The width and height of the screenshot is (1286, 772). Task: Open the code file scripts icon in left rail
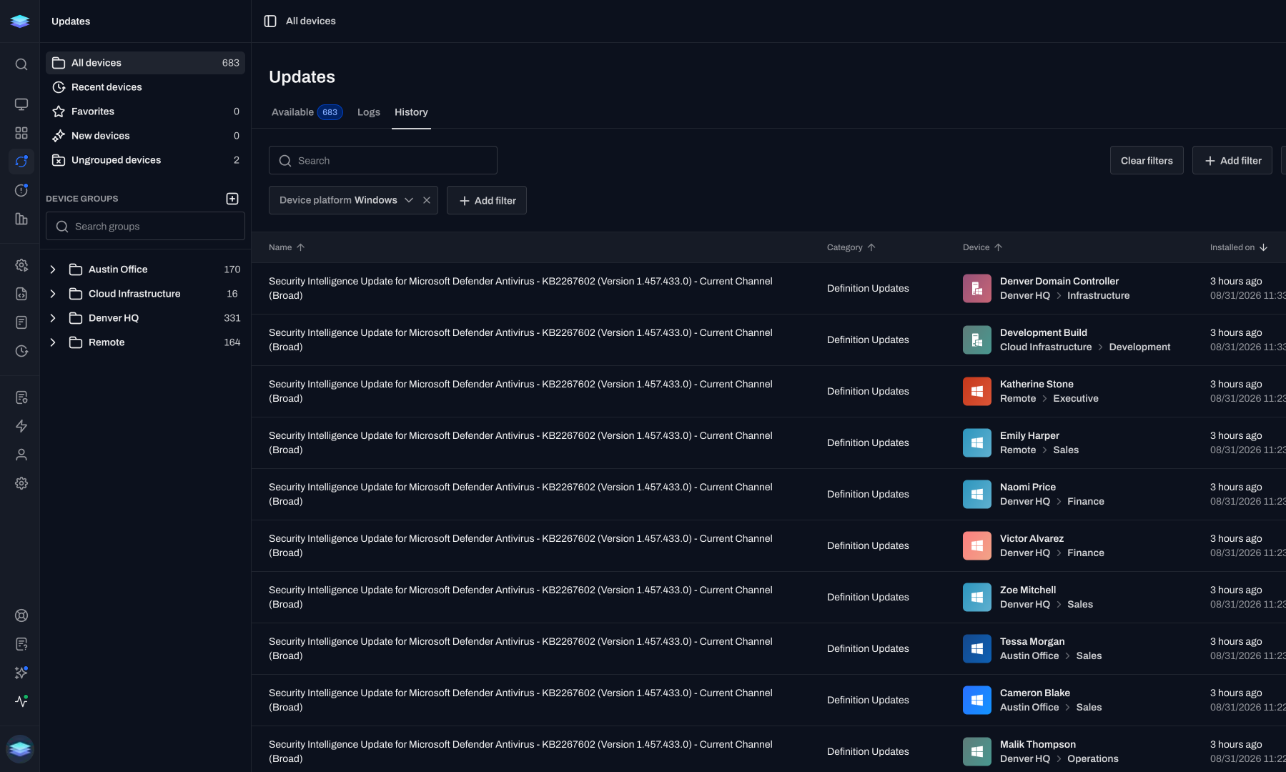(x=21, y=294)
